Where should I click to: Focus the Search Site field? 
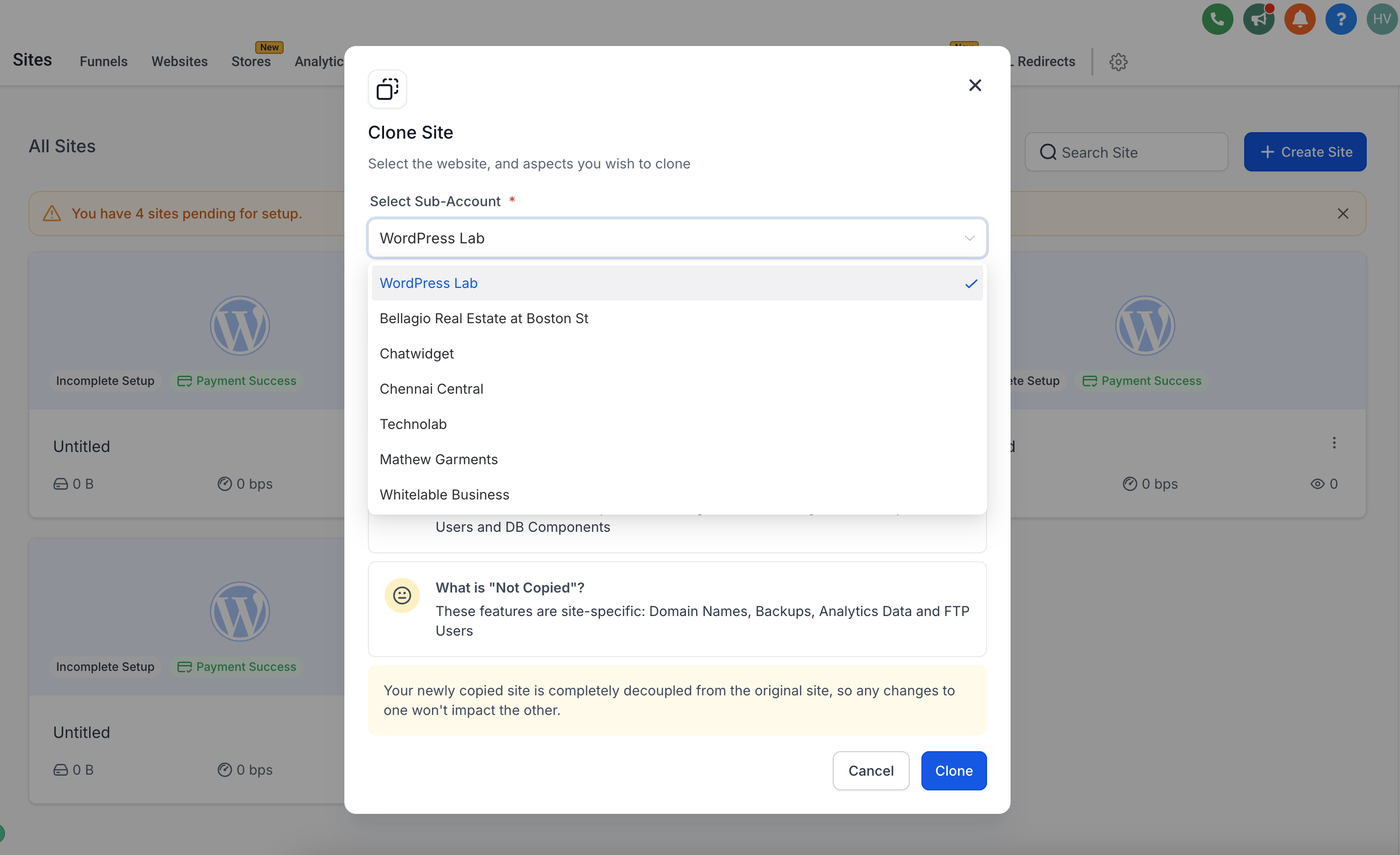[x=1126, y=152]
